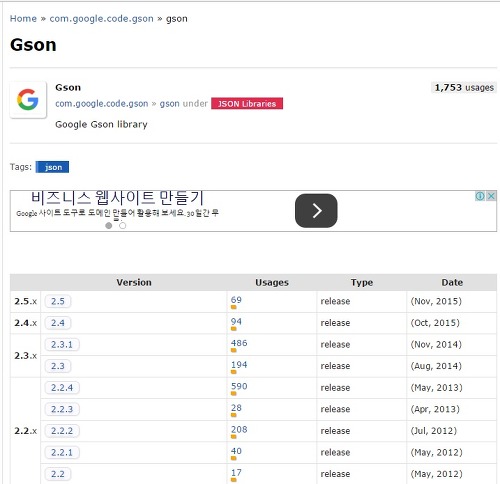Open version 2.2

(58, 474)
